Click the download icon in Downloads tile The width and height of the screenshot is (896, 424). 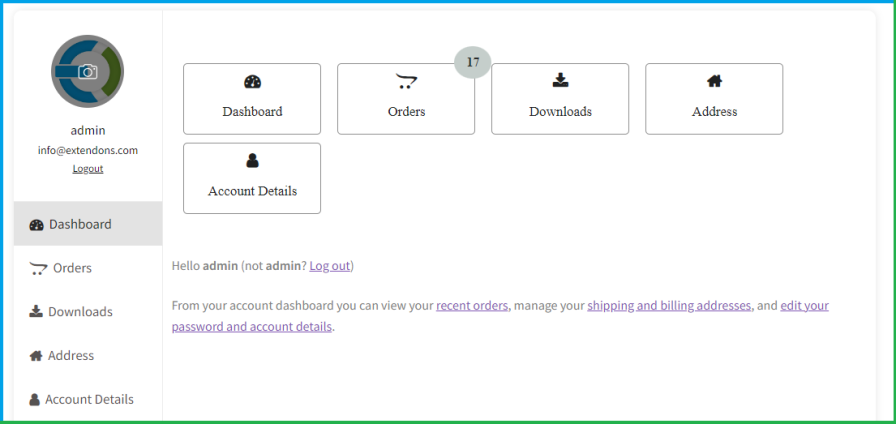(x=560, y=81)
